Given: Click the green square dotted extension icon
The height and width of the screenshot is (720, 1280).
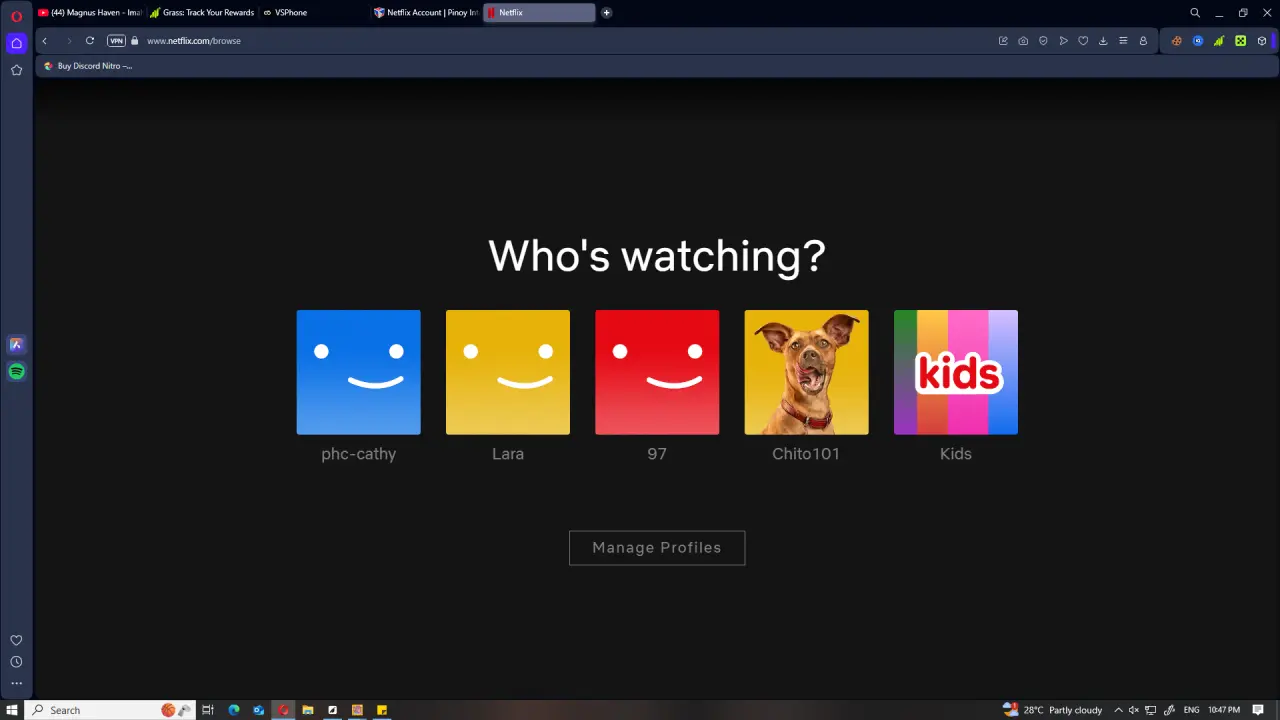Looking at the screenshot, I should [x=1240, y=41].
